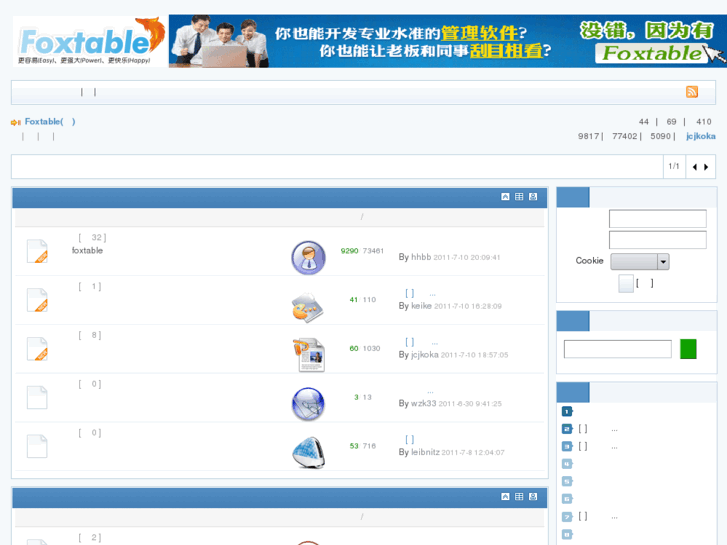
Task: Click the 73461 post count
Action: [373, 251]
